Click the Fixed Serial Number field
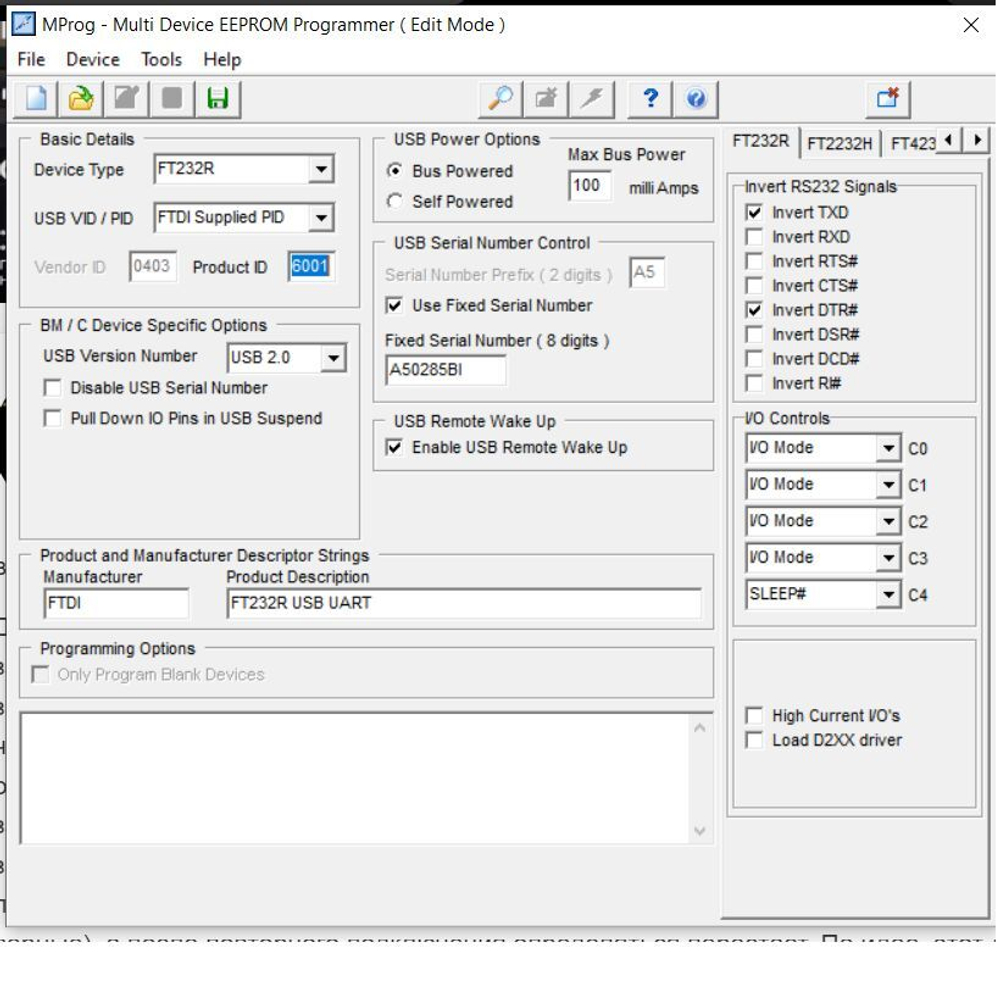Image resolution: width=1000 pixels, height=1000 pixels. point(445,369)
